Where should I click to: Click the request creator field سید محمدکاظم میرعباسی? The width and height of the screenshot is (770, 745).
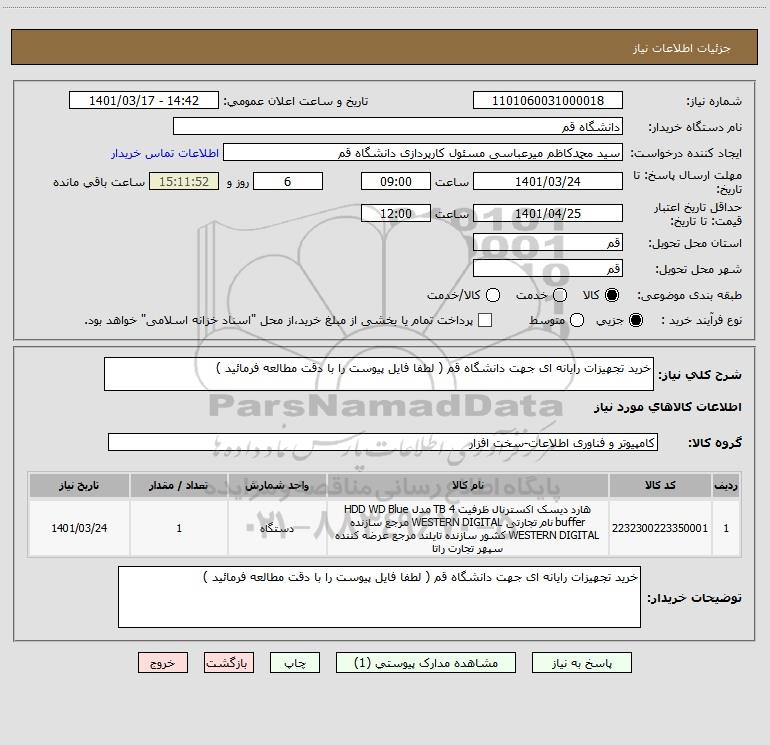click(423, 153)
